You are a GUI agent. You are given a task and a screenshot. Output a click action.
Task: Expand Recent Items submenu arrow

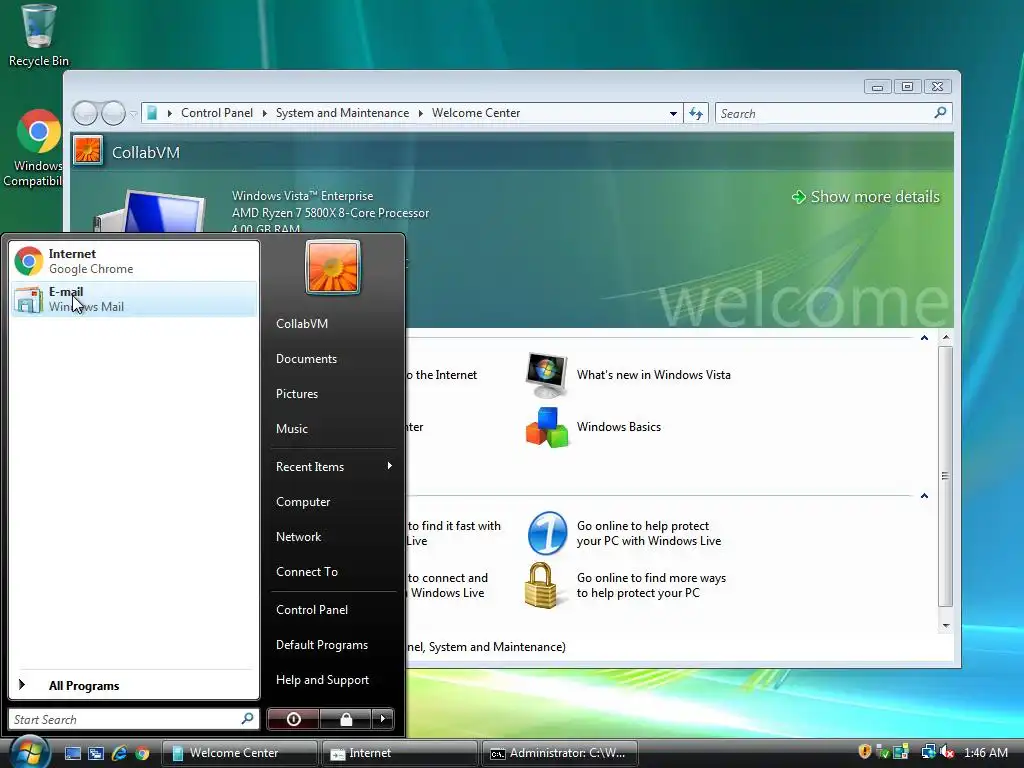point(389,466)
